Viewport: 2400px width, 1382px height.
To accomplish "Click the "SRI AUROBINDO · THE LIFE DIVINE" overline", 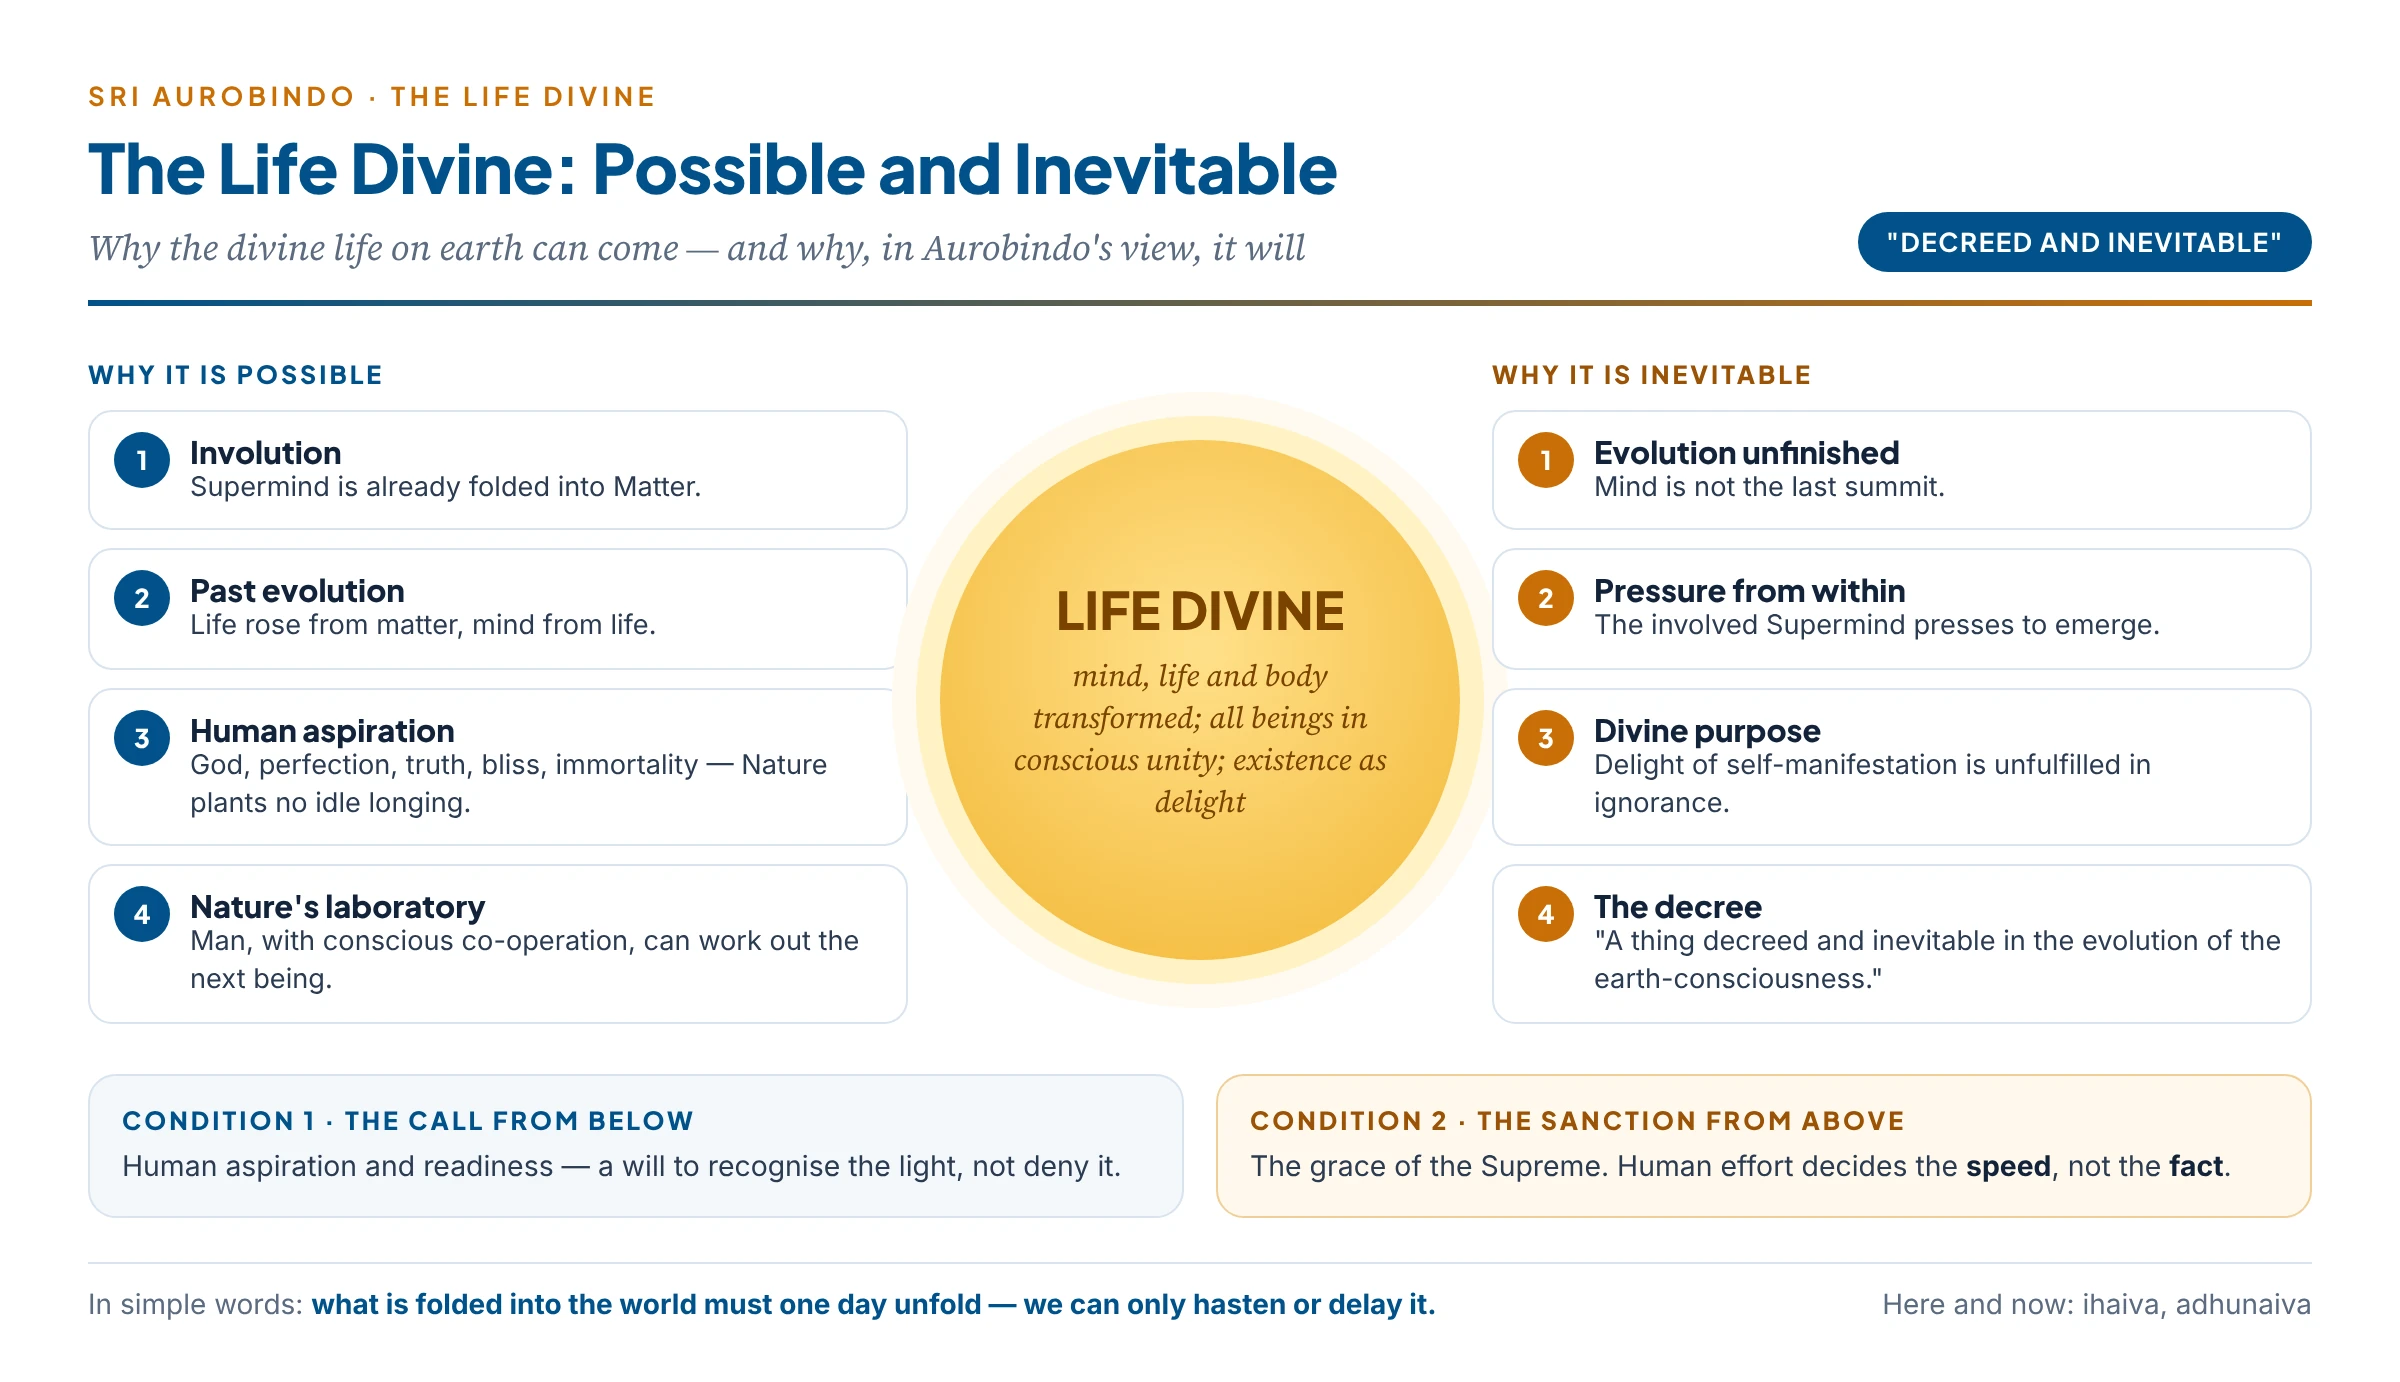I will click(x=371, y=97).
